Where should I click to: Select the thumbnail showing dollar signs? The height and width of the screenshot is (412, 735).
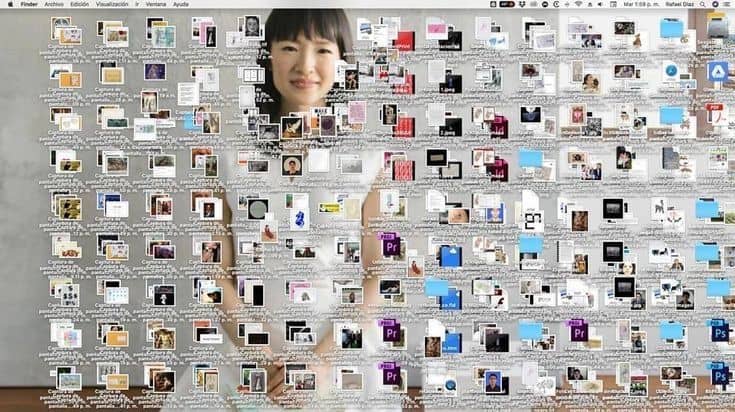tap(69, 295)
